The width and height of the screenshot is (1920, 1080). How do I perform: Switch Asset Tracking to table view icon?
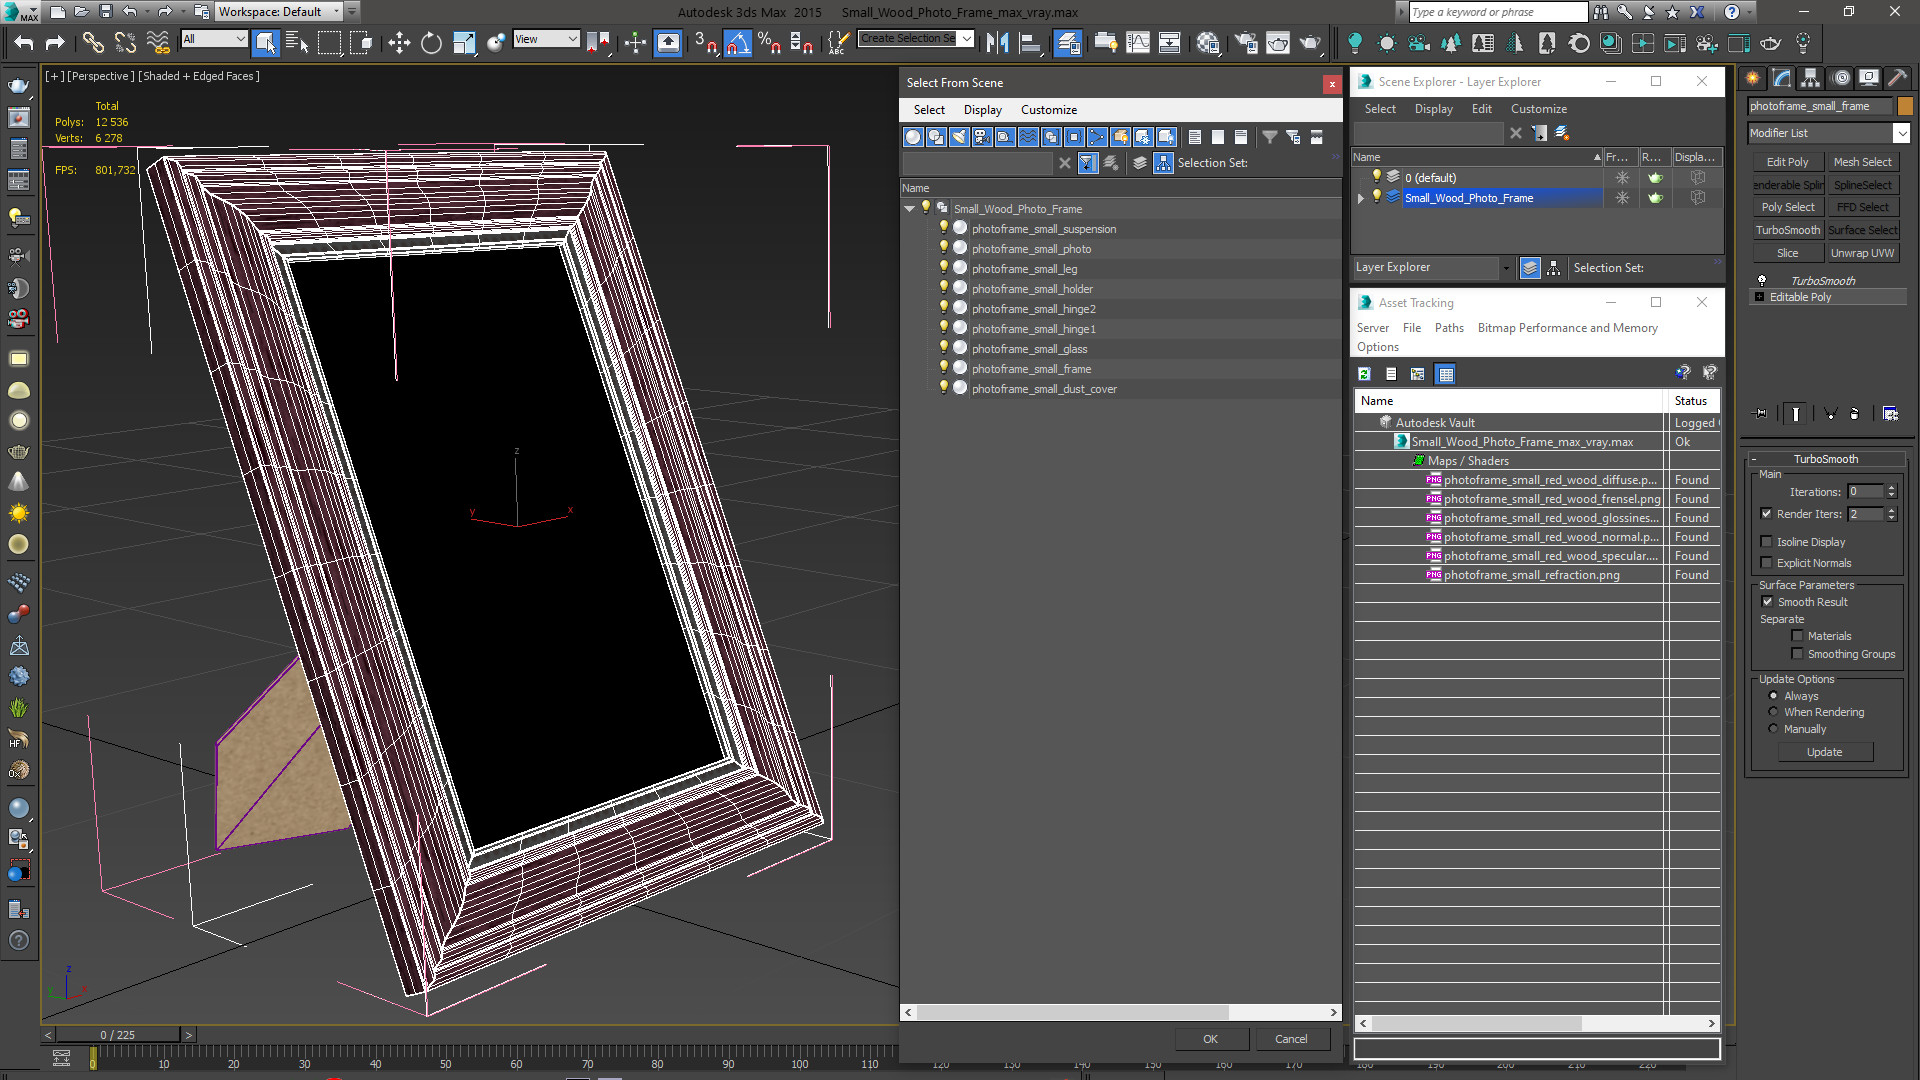[1445, 374]
